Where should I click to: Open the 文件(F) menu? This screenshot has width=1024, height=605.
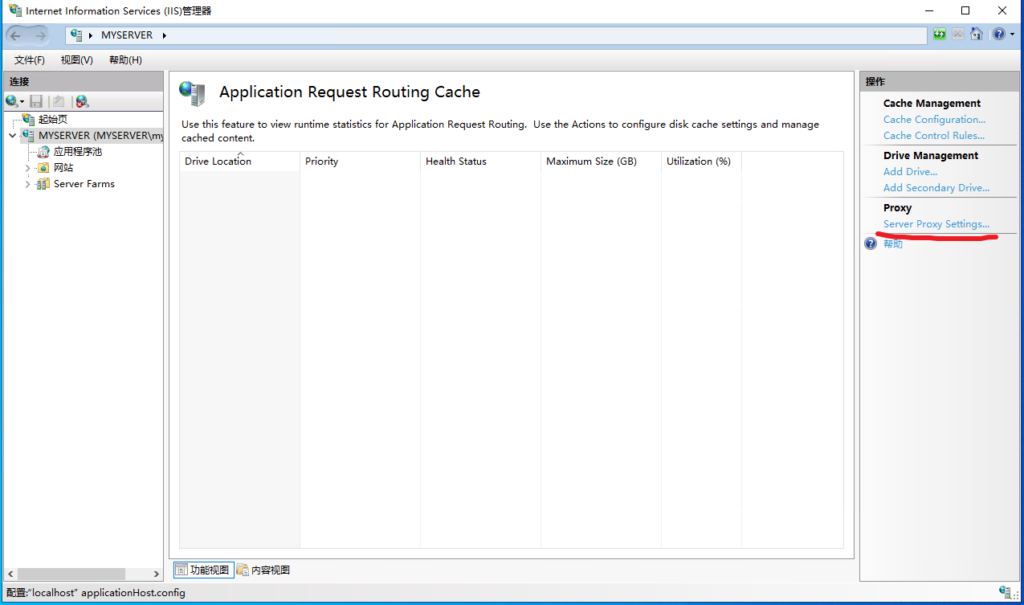(29, 60)
